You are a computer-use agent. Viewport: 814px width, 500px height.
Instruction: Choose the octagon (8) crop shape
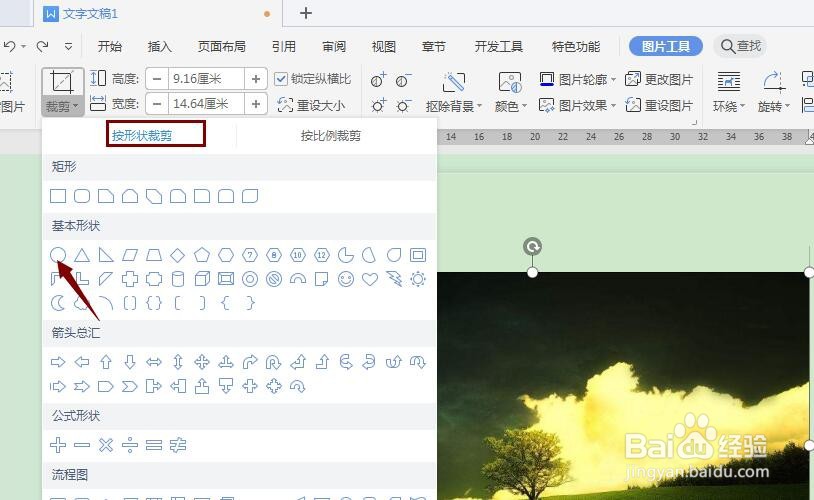[x=274, y=255]
